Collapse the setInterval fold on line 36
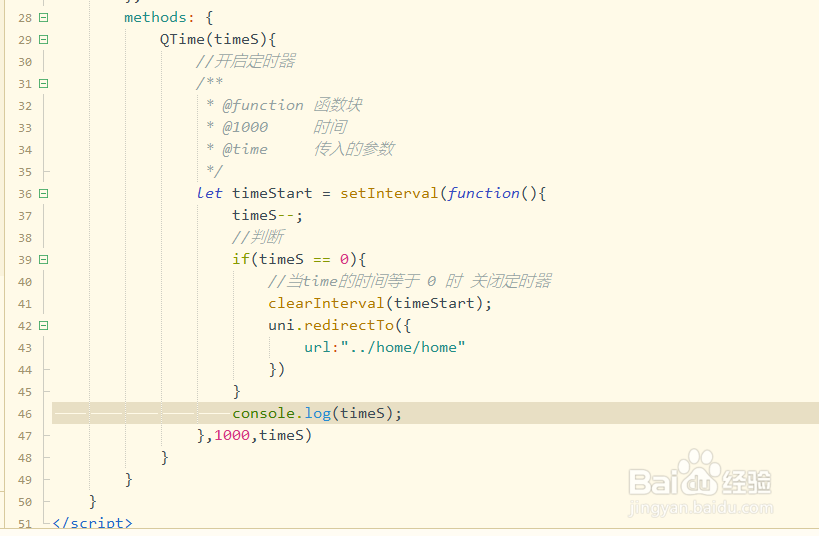 point(44,194)
